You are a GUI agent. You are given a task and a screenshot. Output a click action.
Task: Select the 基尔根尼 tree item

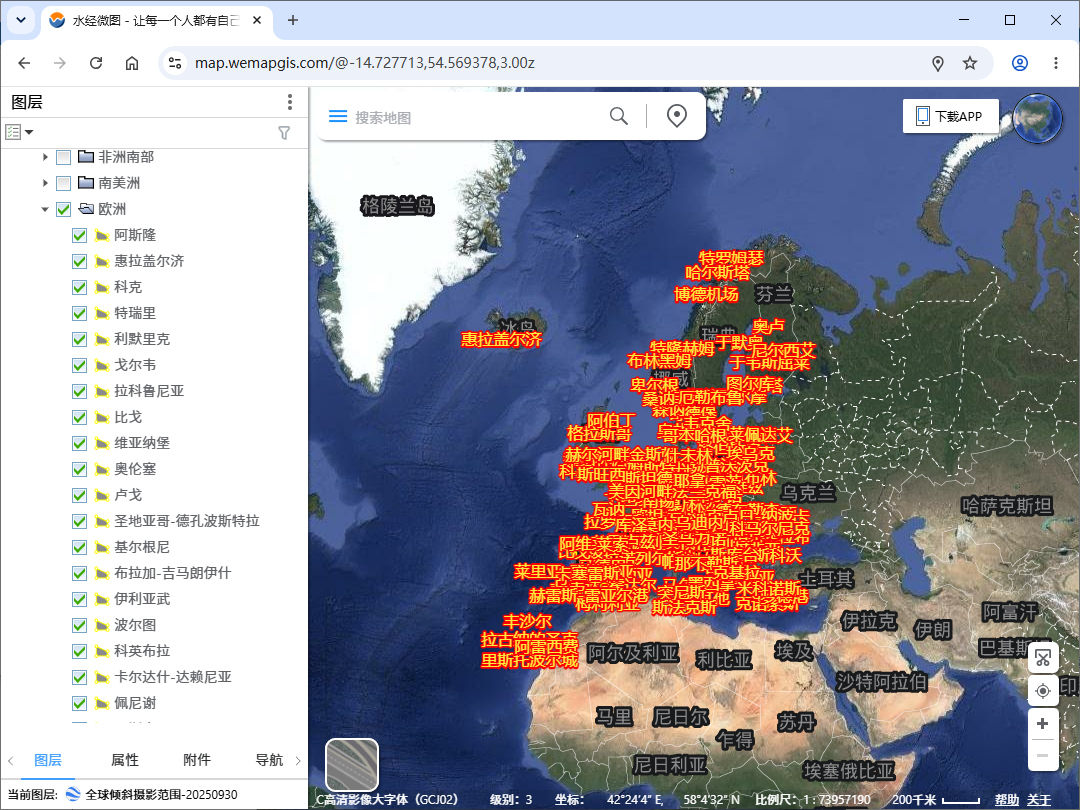pyautogui.click(x=142, y=548)
